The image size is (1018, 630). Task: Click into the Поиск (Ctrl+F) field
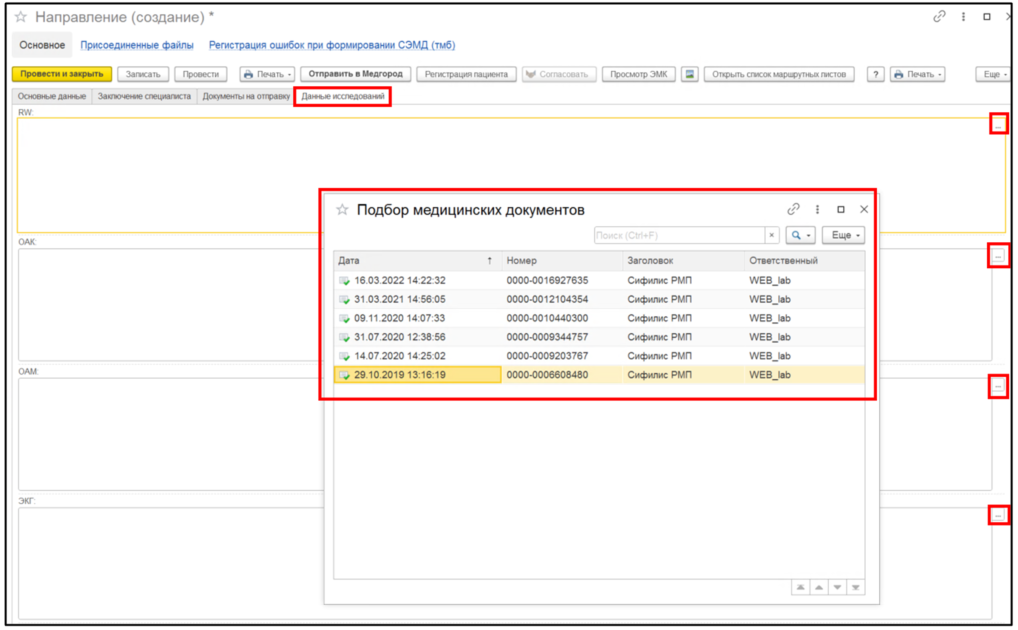tap(678, 235)
